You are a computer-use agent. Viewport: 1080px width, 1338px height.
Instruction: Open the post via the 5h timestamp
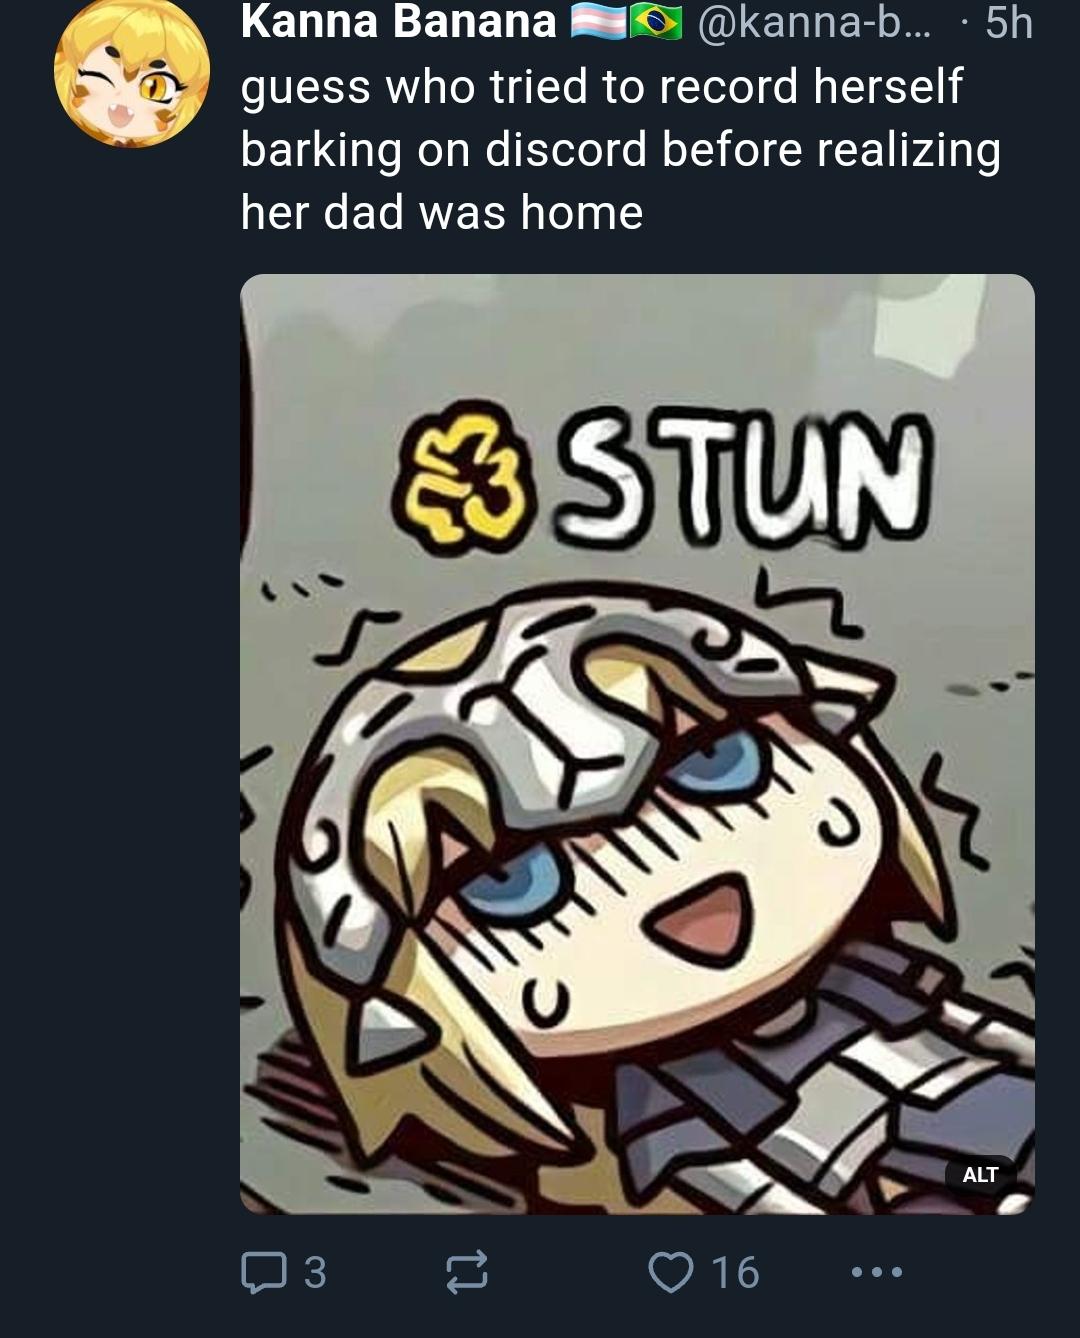point(1009,22)
